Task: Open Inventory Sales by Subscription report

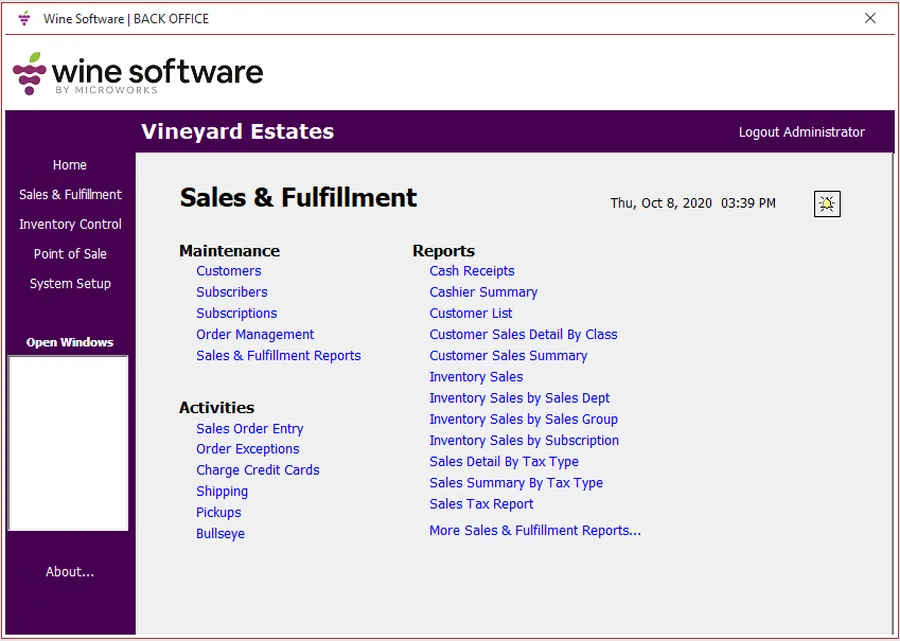Action: click(x=524, y=441)
